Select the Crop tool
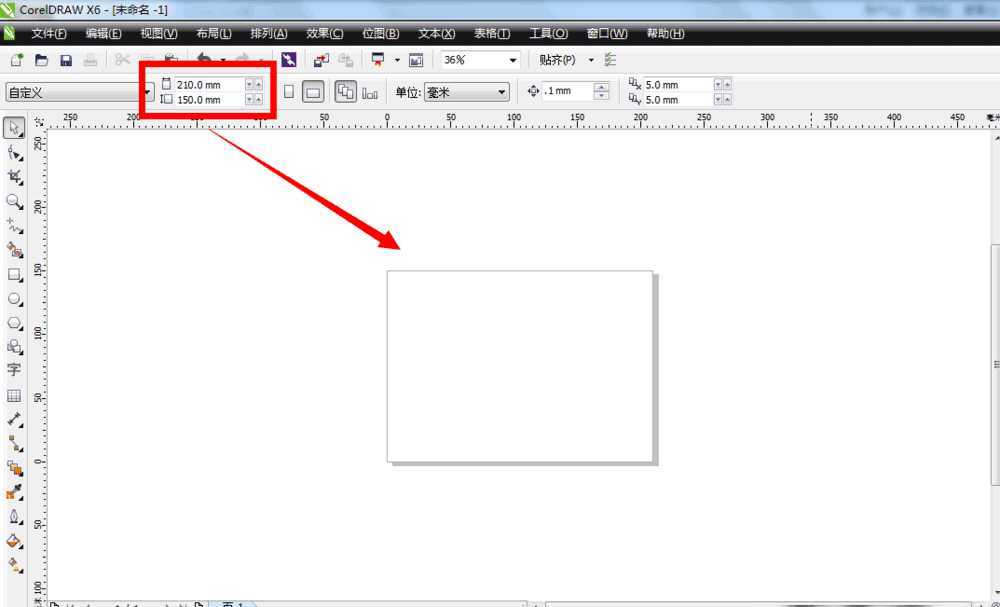The height and width of the screenshot is (607, 1000). tap(14, 178)
